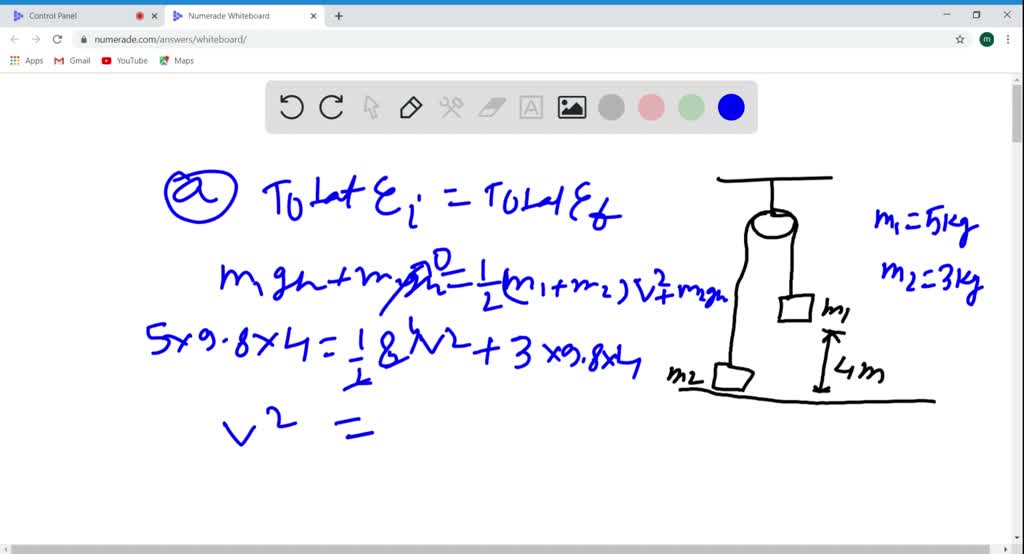Select the pen drawing tool

tap(411, 107)
